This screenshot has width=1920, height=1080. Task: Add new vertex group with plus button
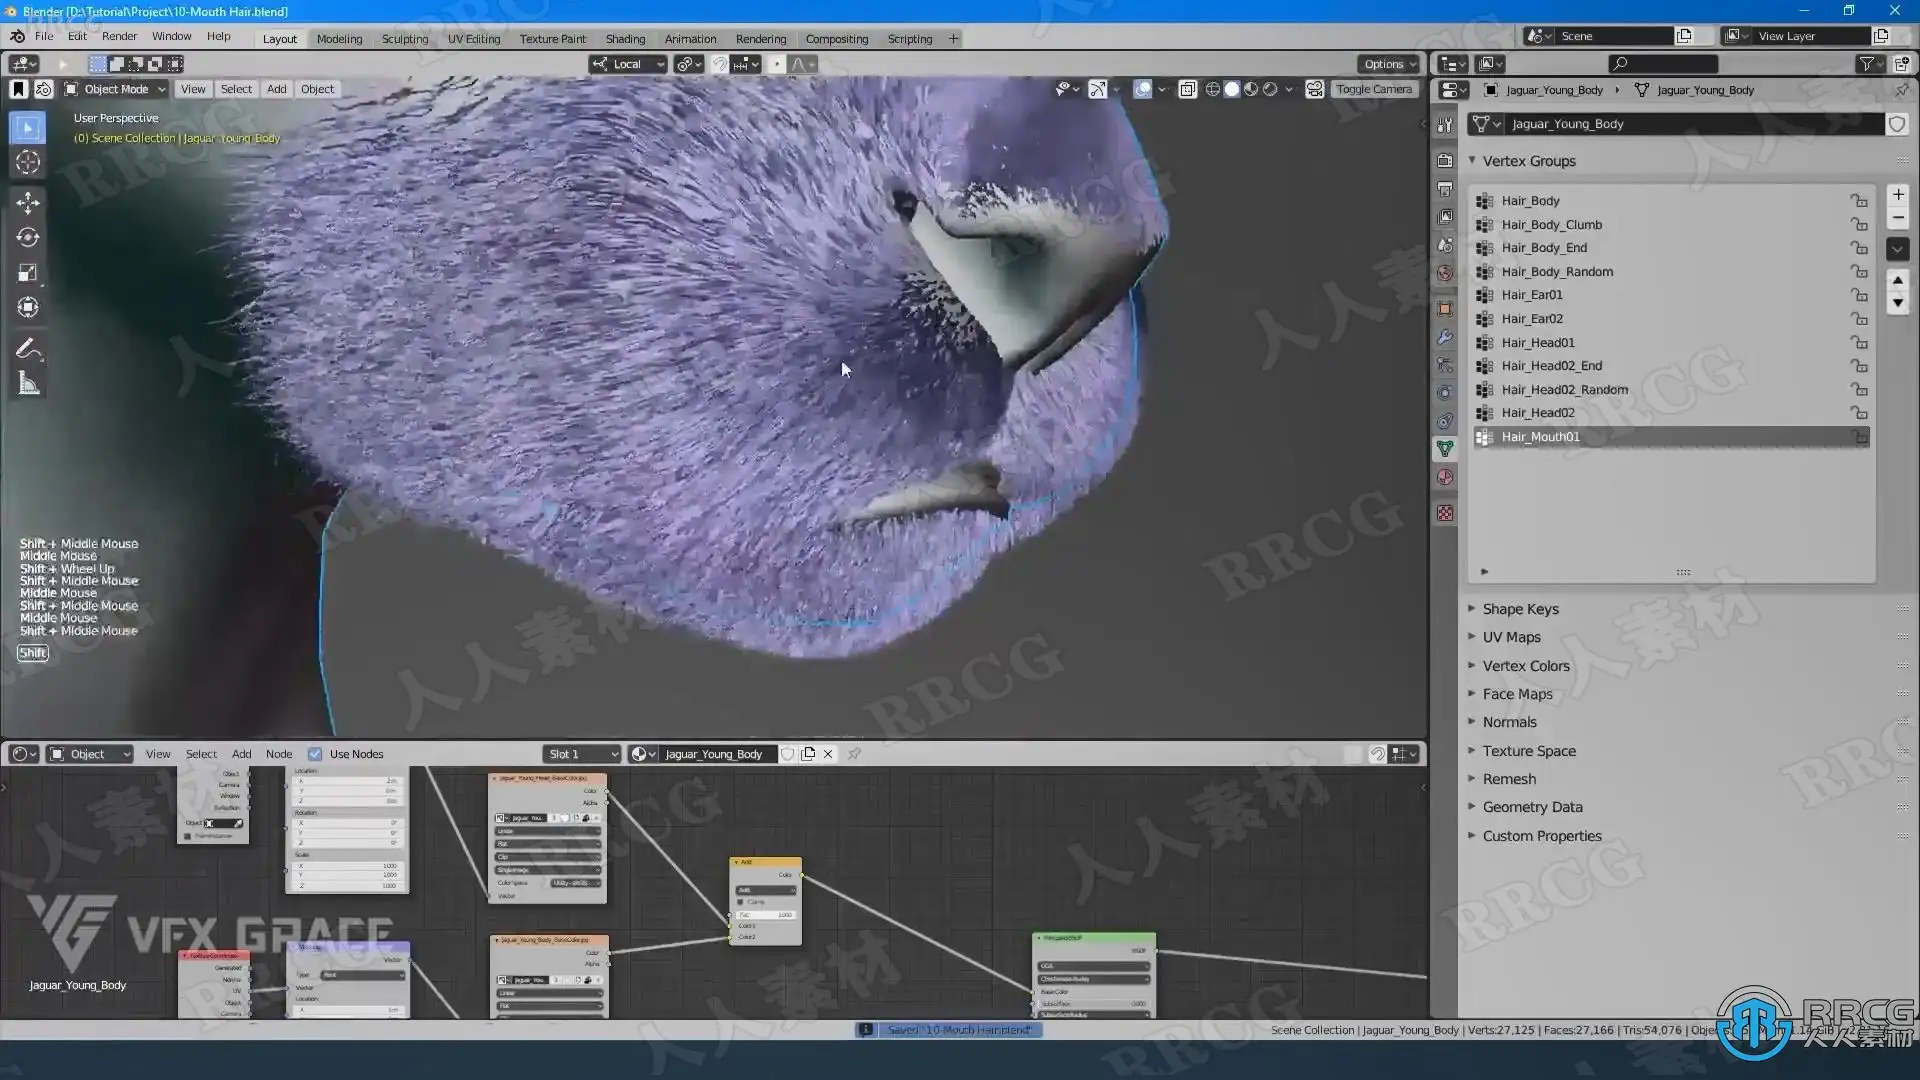(x=1898, y=195)
